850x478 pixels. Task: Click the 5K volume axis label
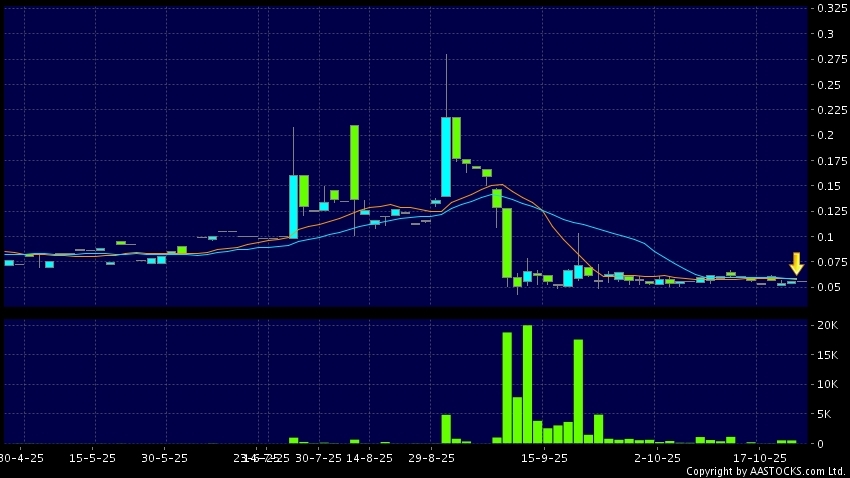(825, 414)
